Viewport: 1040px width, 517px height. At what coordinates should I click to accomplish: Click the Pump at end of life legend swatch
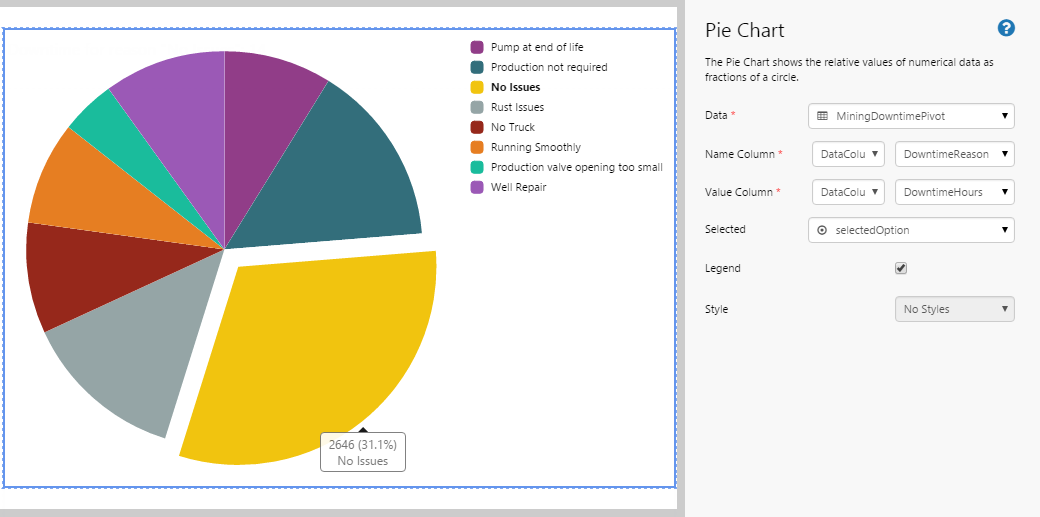tap(477, 47)
